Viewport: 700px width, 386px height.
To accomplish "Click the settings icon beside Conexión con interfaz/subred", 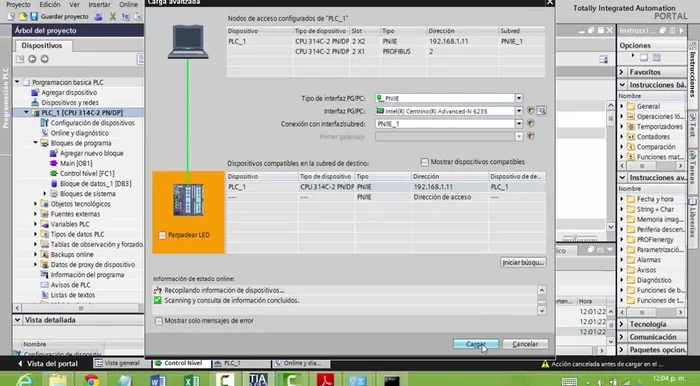I will point(531,124).
